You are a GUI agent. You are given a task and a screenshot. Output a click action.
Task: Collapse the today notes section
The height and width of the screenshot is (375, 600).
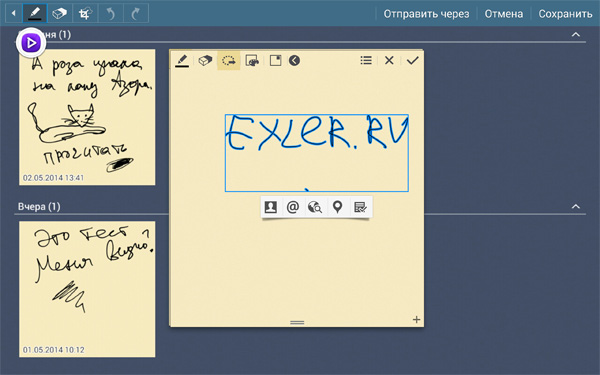[x=576, y=34]
